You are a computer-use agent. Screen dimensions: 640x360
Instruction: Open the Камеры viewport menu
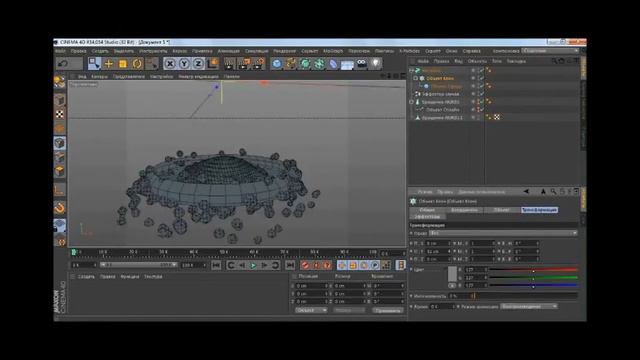click(x=99, y=76)
